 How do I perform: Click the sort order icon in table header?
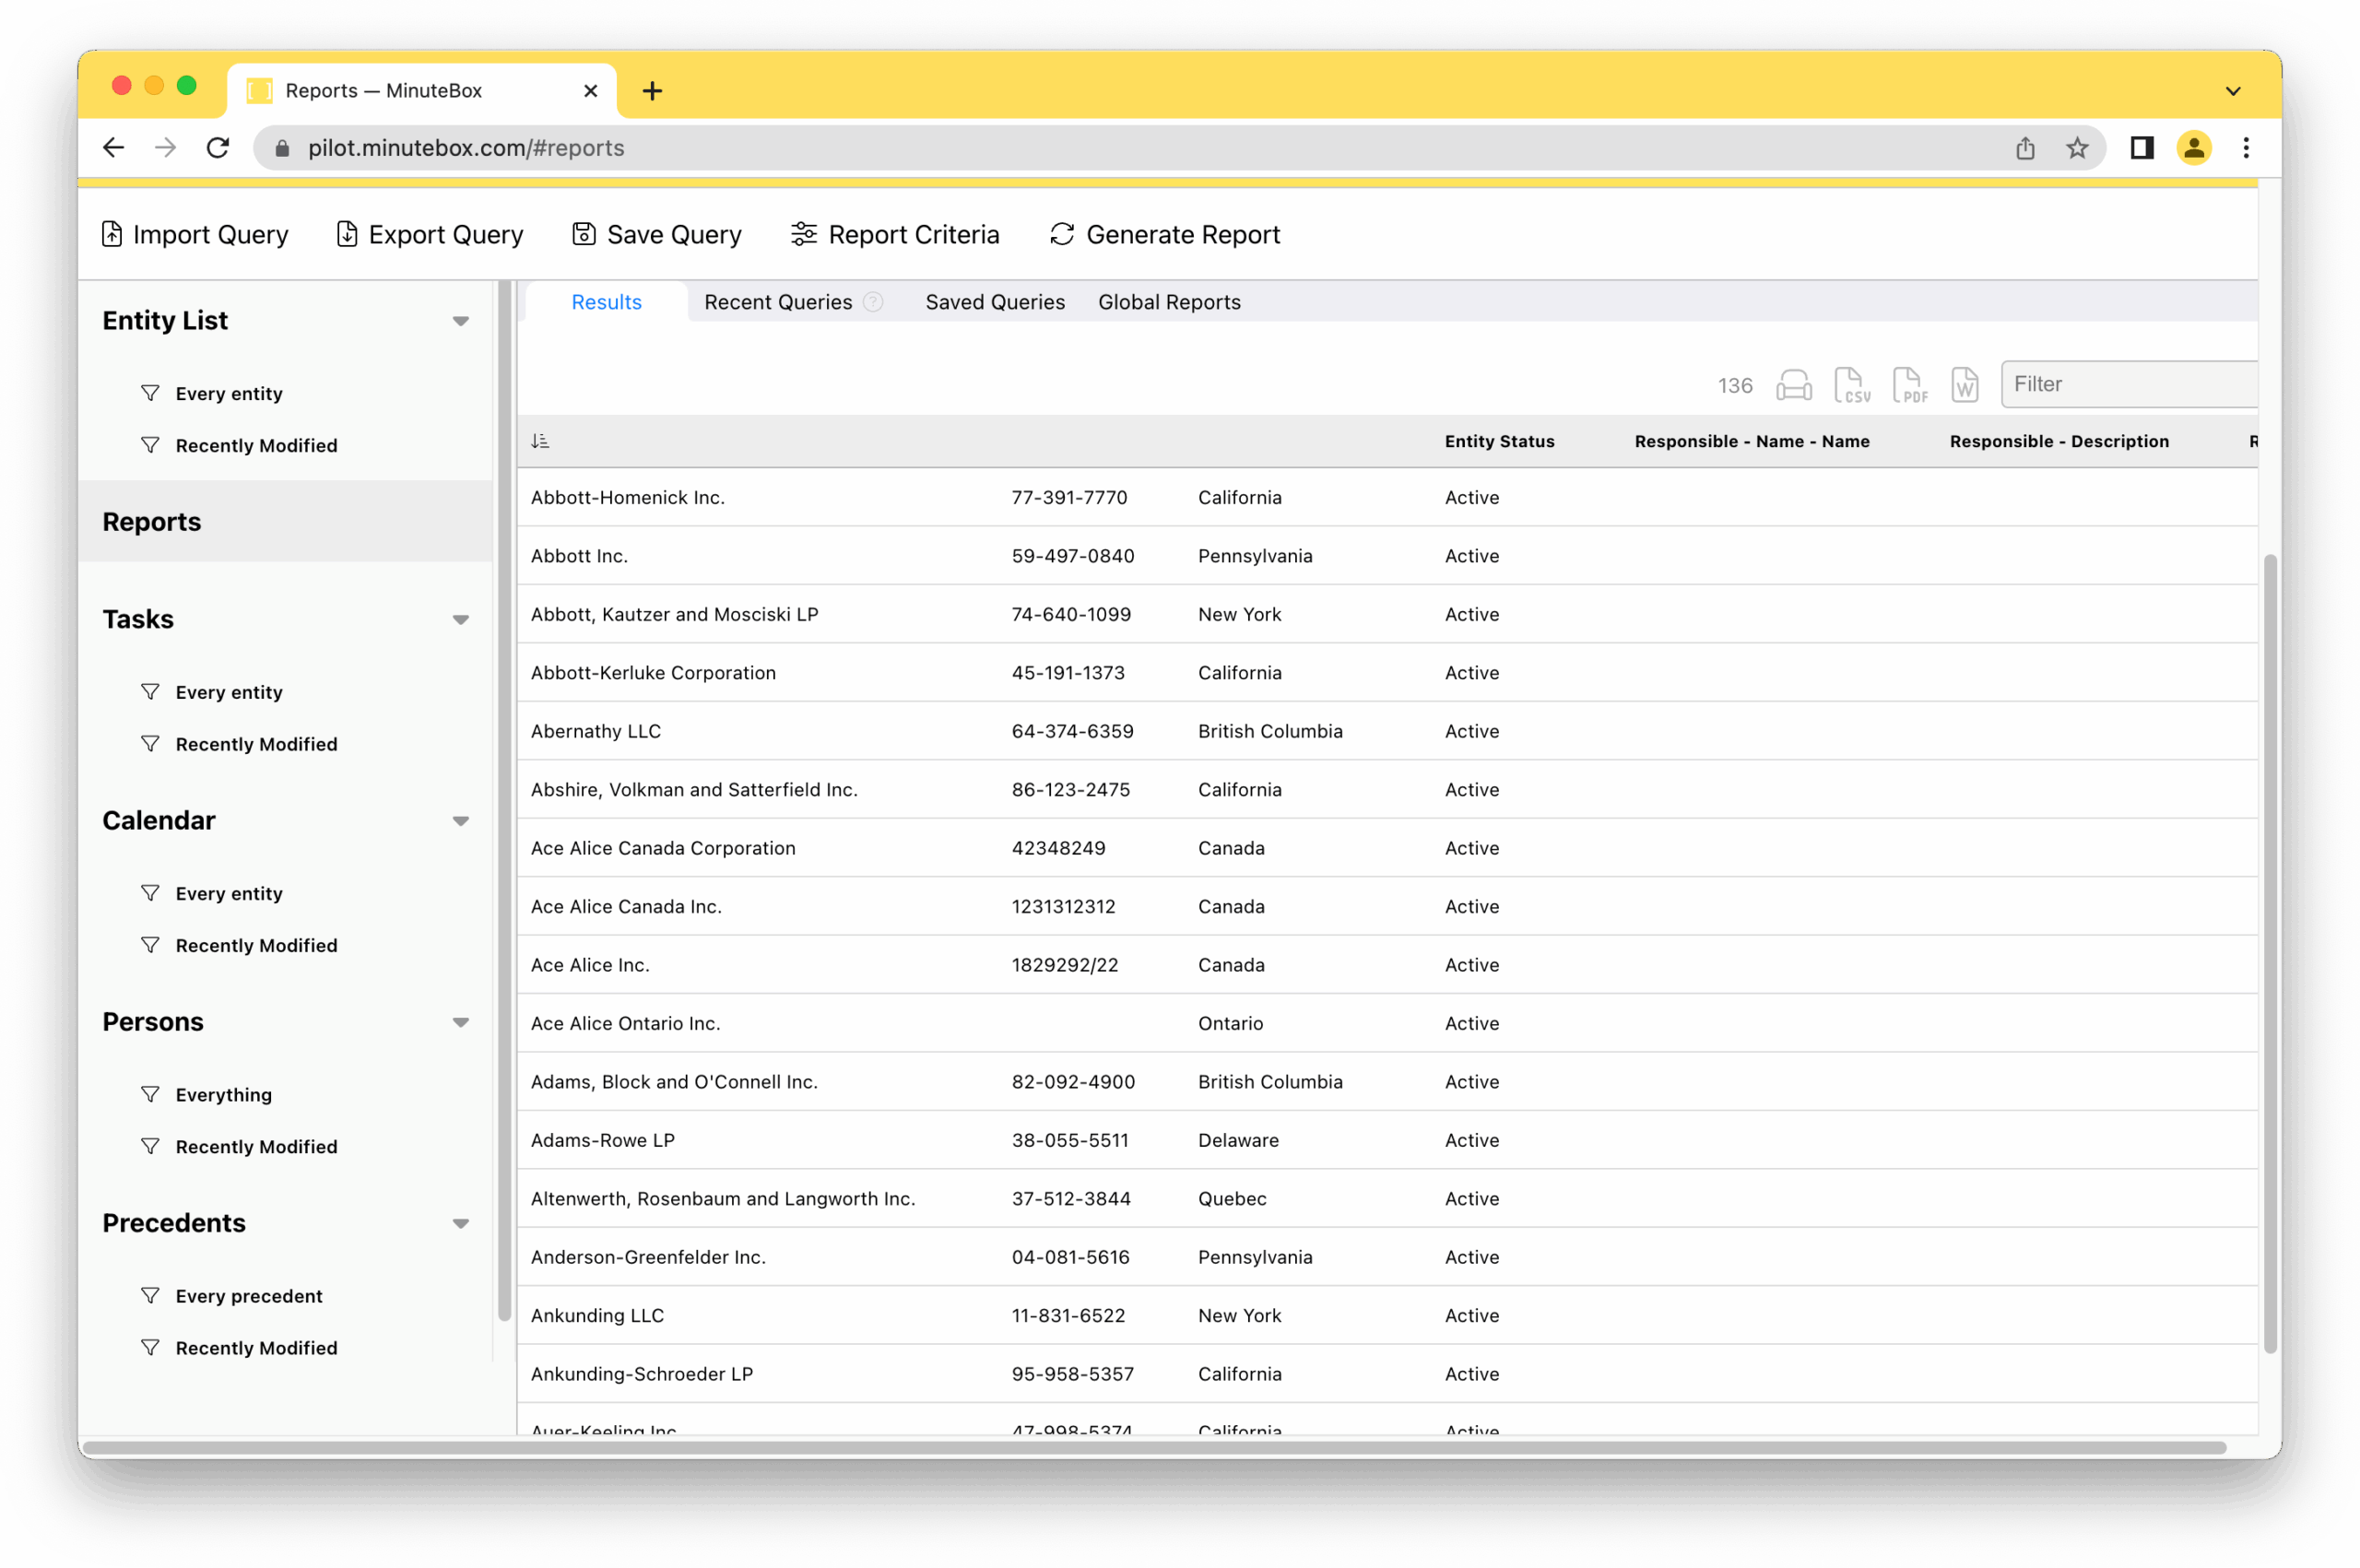[540, 441]
